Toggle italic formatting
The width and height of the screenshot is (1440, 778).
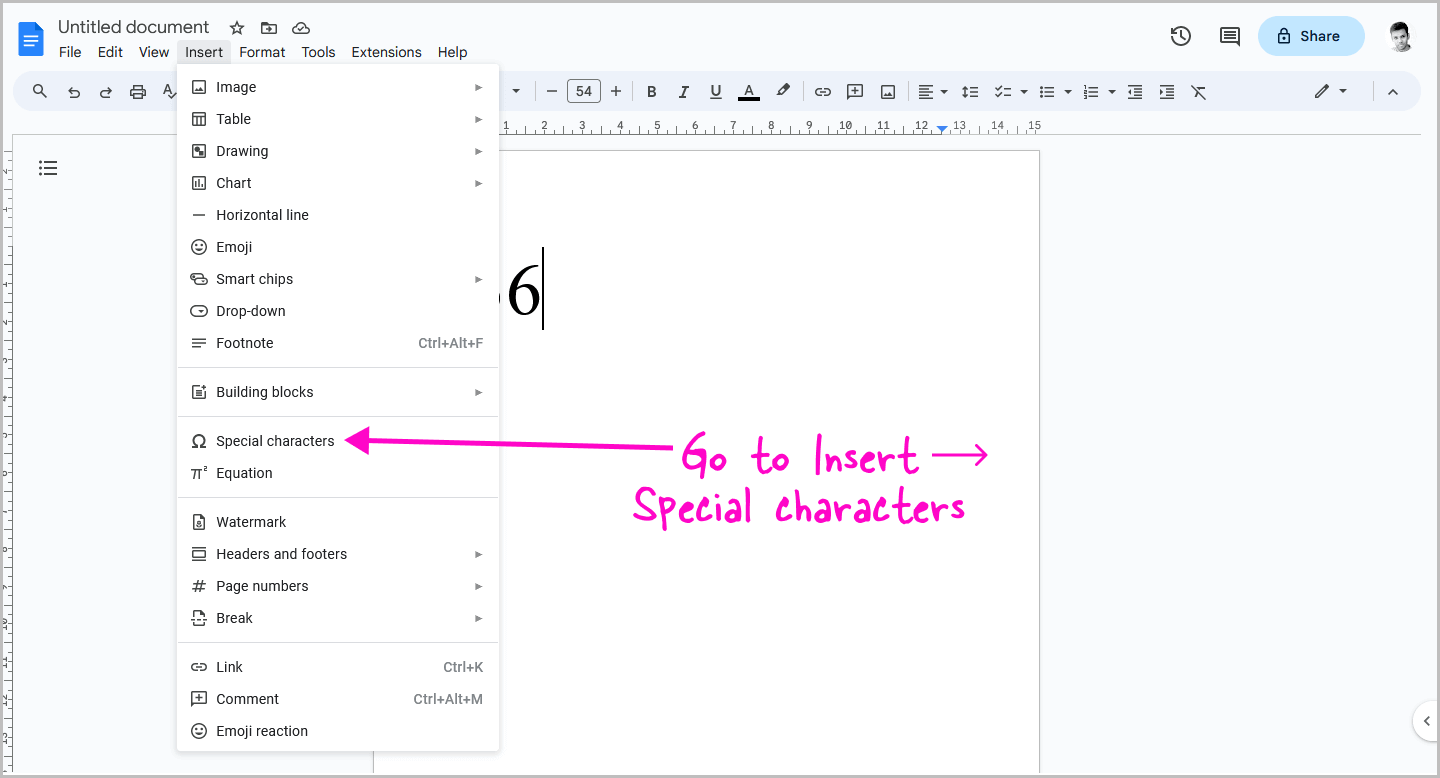(x=683, y=91)
